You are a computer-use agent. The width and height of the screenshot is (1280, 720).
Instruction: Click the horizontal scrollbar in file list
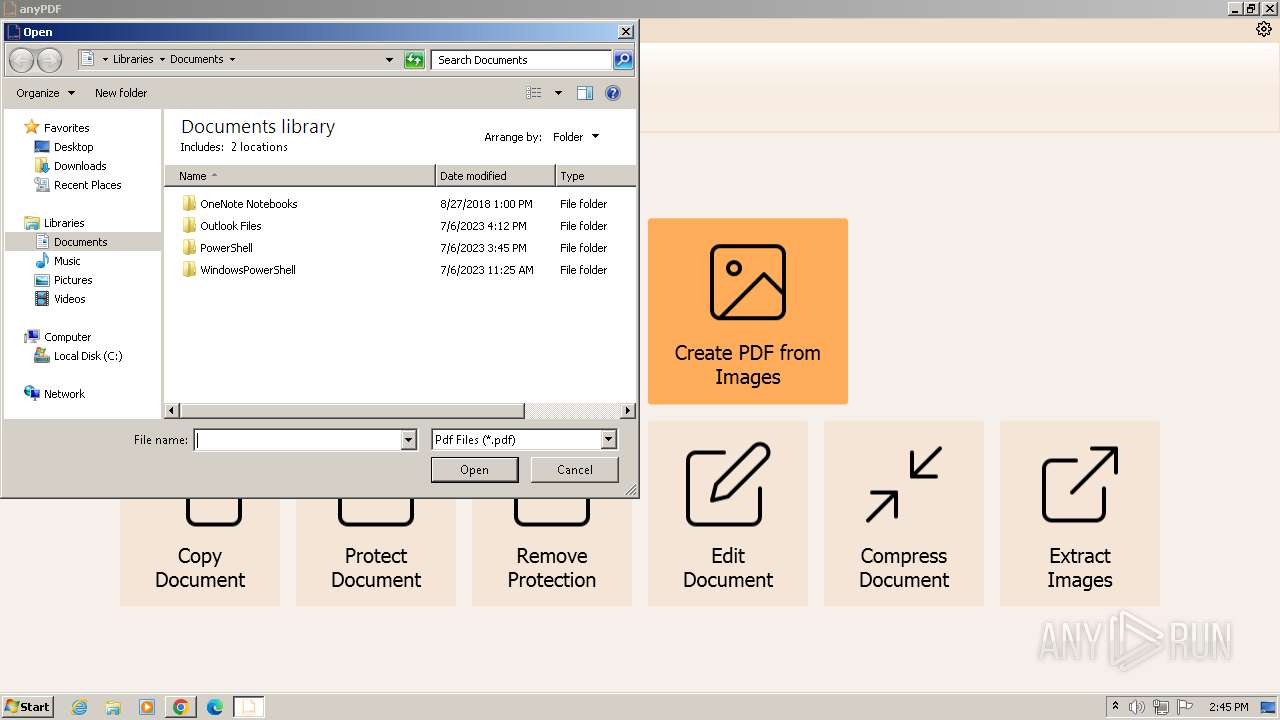point(352,411)
